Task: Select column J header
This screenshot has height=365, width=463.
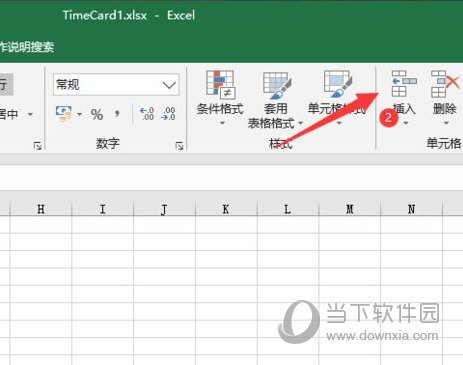Action: [164, 209]
